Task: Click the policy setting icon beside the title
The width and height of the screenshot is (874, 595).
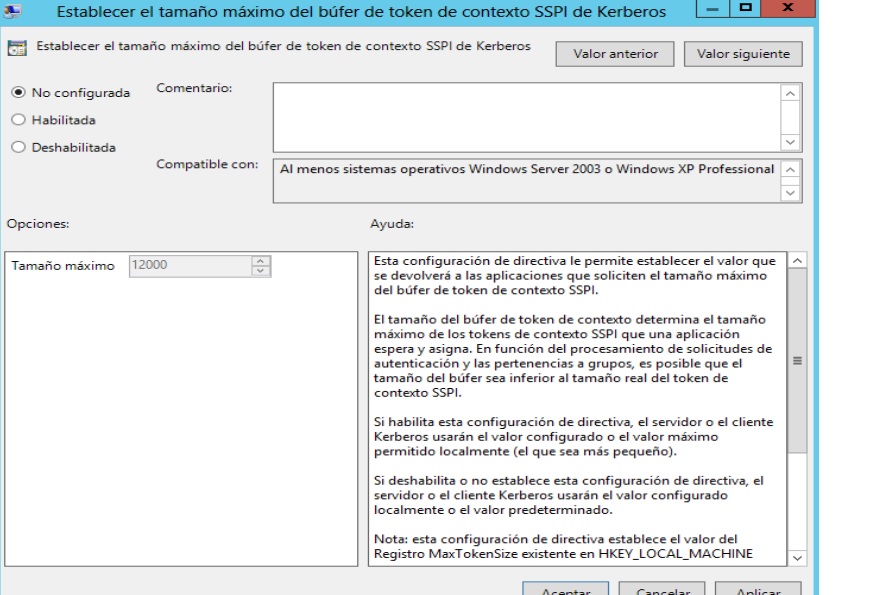Action: tap(19, 48)
